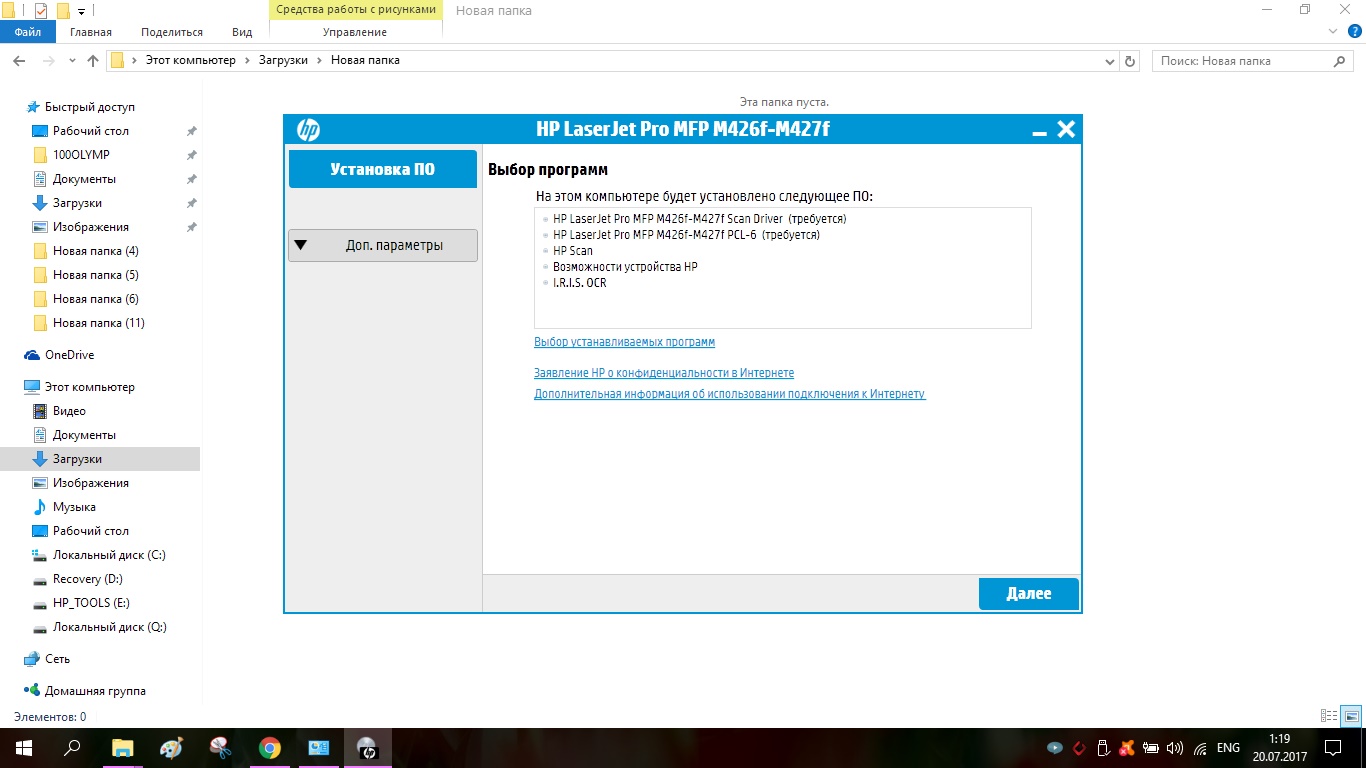The width and height of the screenshot is (1366, 768).
Task: Select PCL-6 driver list entry
Action: coord(686,235)
